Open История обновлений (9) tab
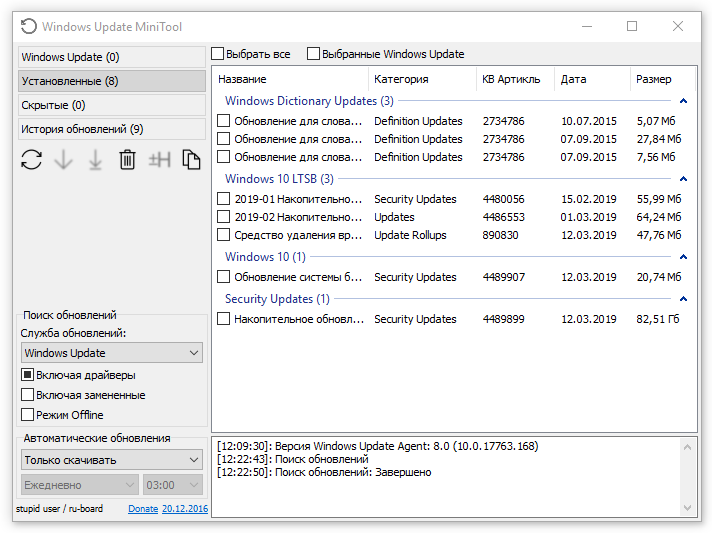712x533 pixels. point(112,129)
